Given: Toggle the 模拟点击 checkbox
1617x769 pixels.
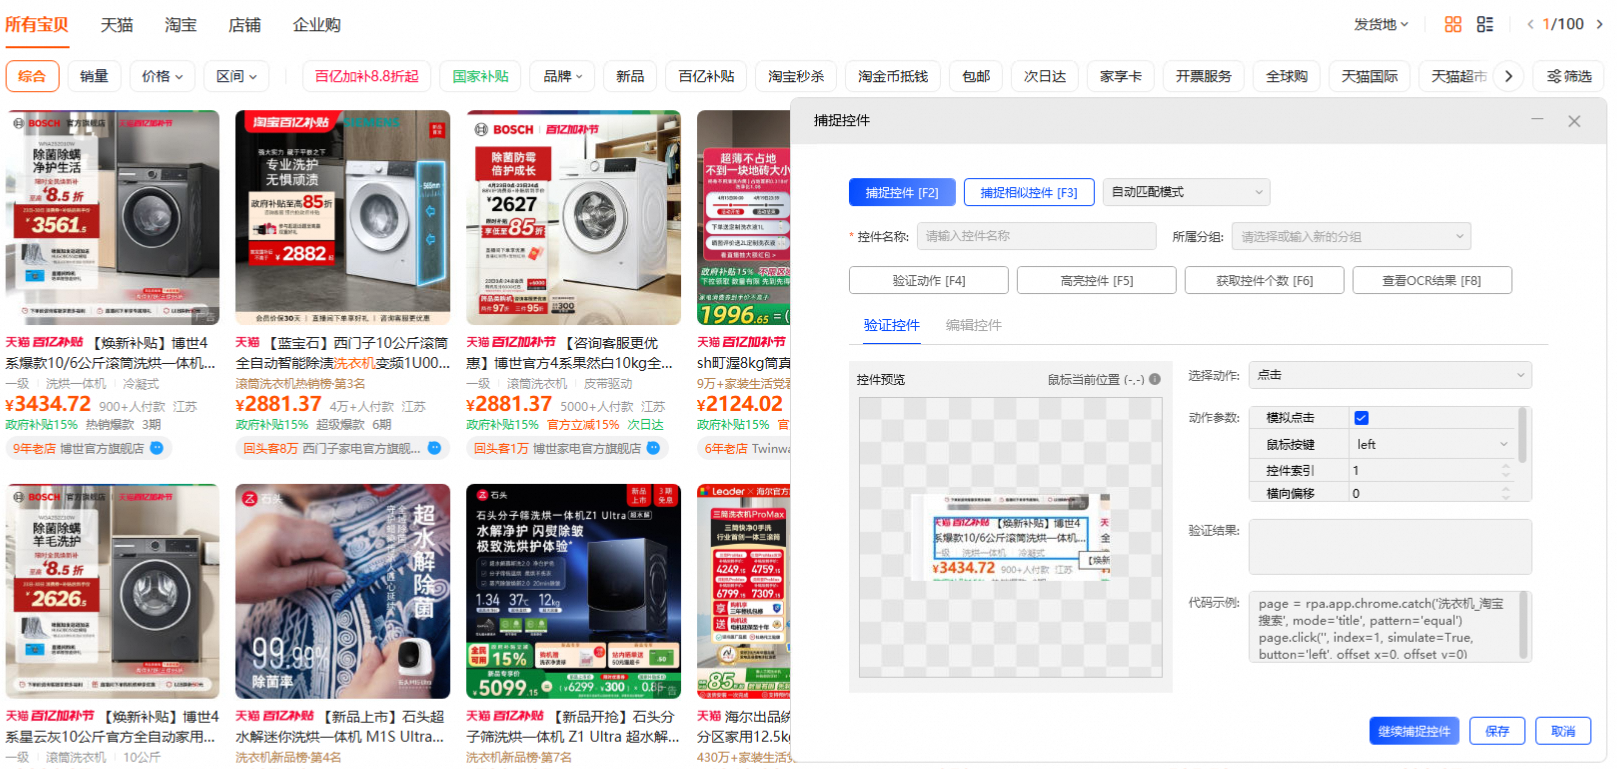Looking at the screenshot, I should point(1361,418).
